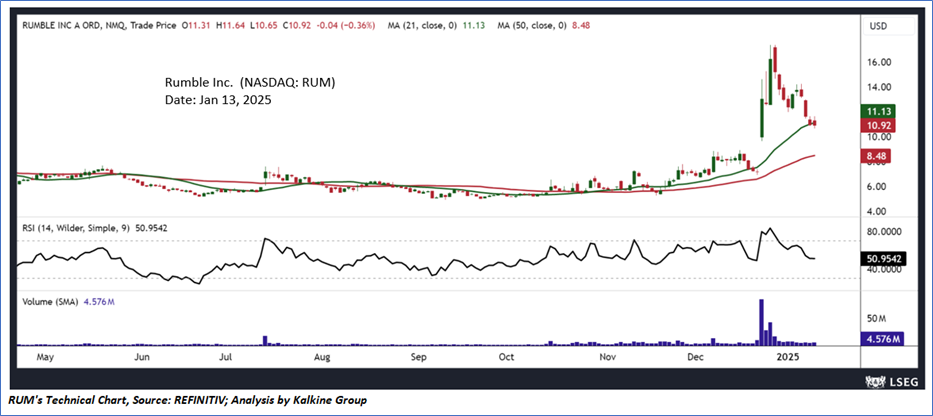Click the Jun label on time axis

(142, 357)
